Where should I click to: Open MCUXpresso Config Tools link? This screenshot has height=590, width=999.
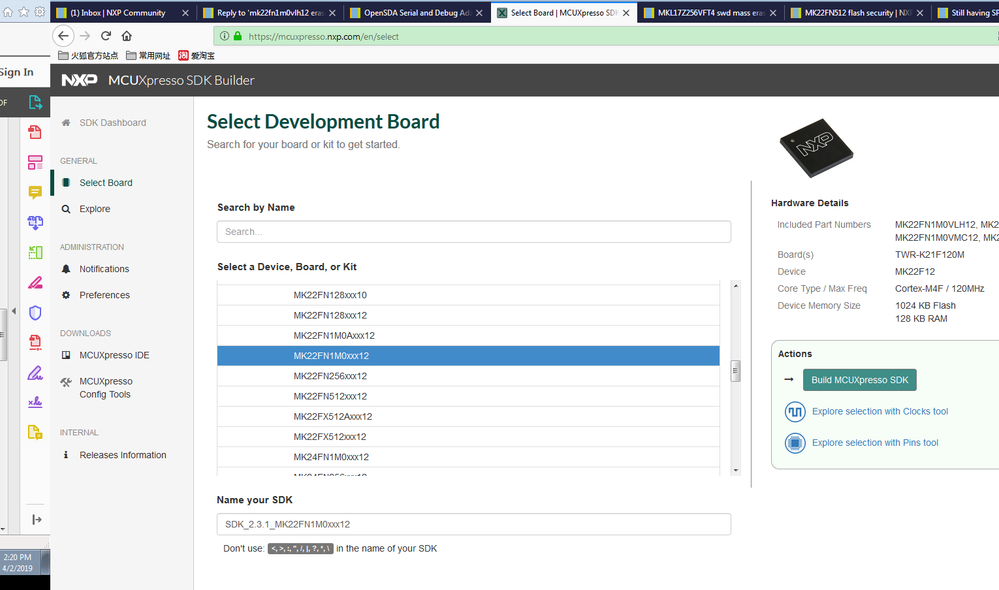point(106,387)
